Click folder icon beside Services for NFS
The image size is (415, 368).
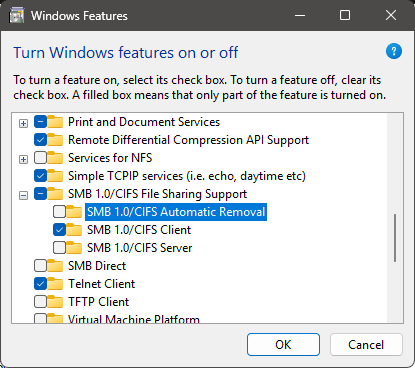tap(55, 158)
